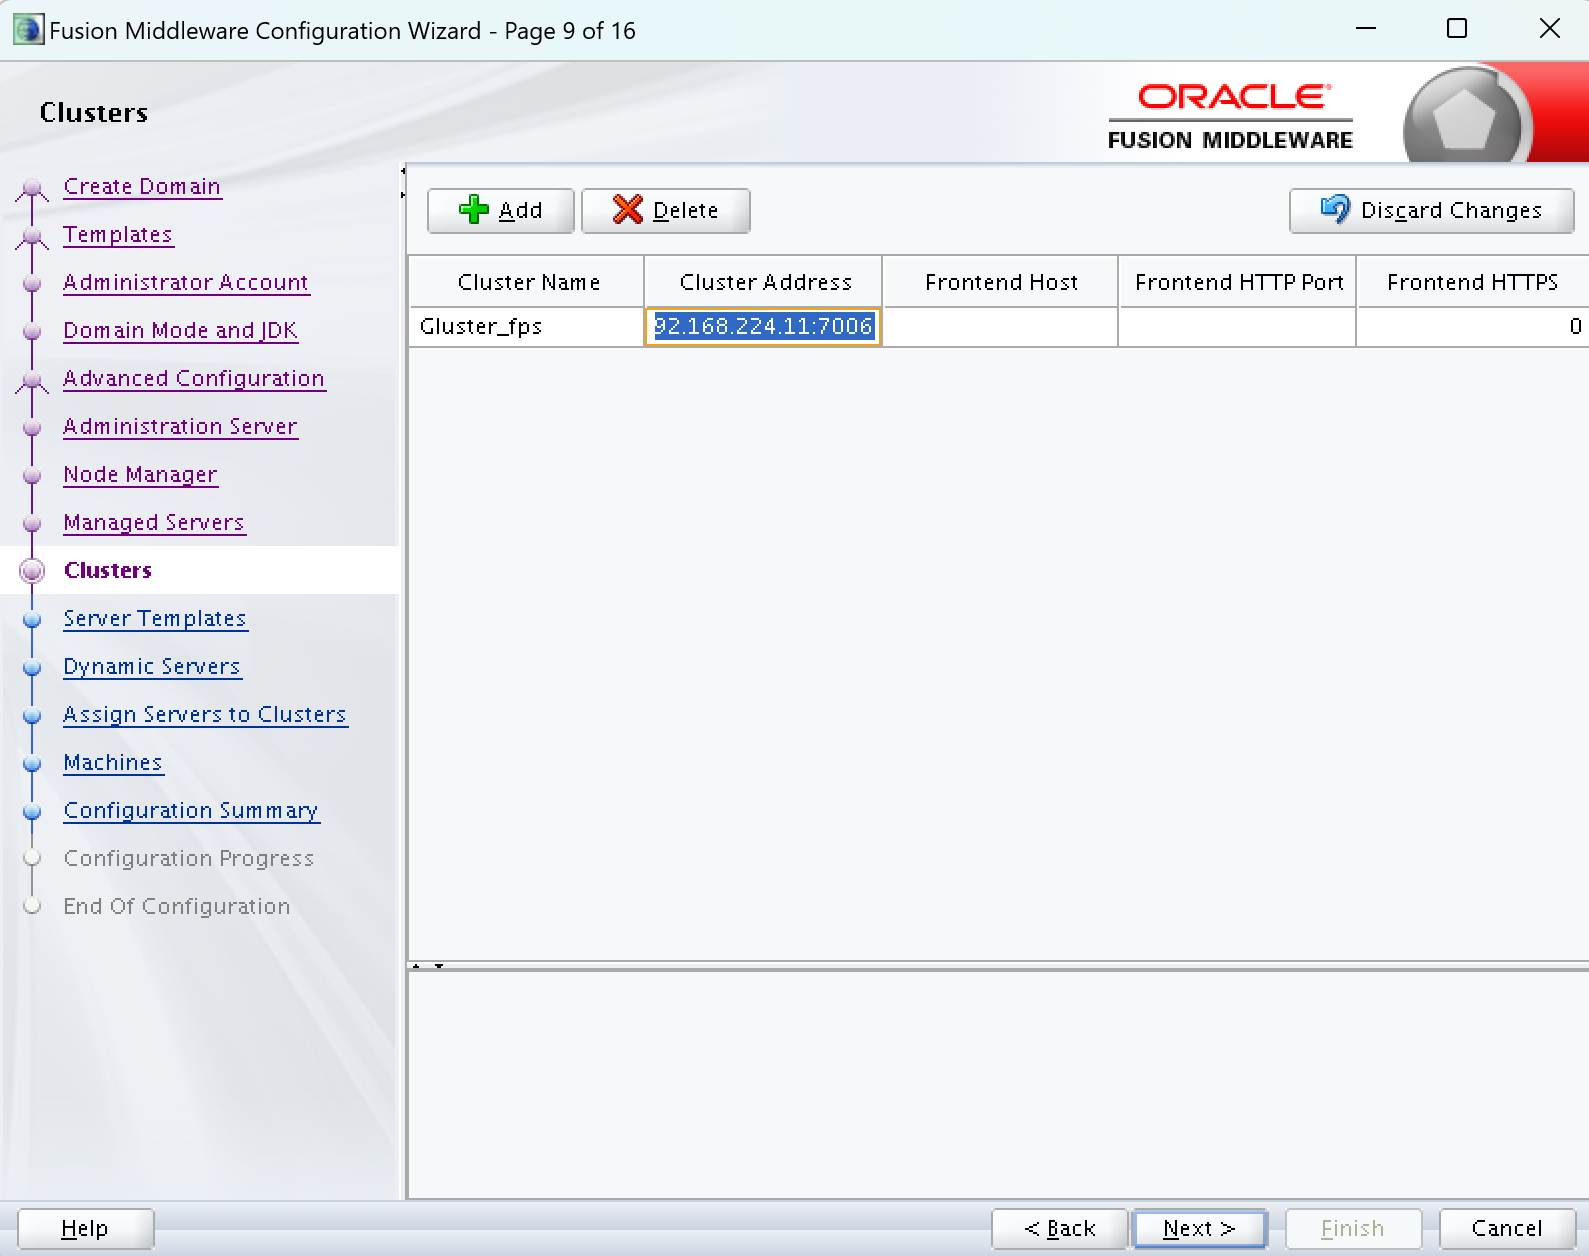Click the navigation pane collapse arrows on divider
The height and width of the screenshot is (1256, 1589).
[x=403, y=182]
